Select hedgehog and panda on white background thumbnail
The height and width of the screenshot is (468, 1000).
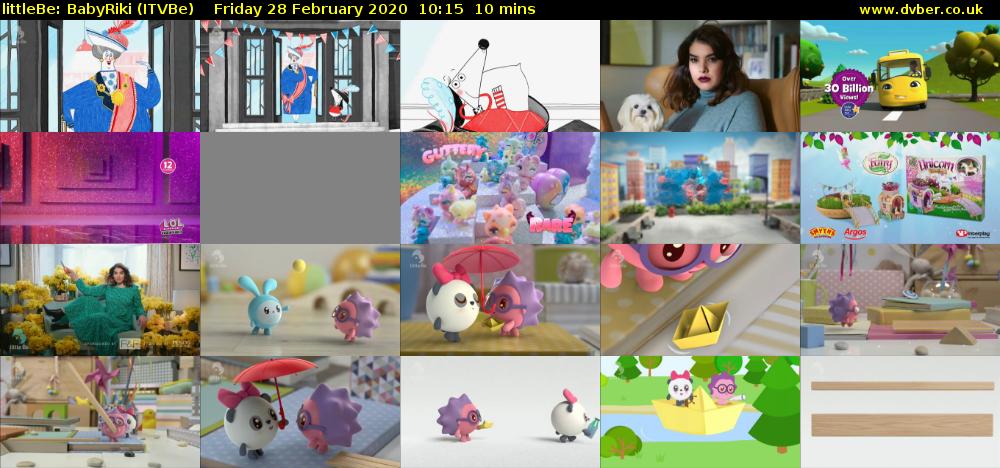point(500,412)
